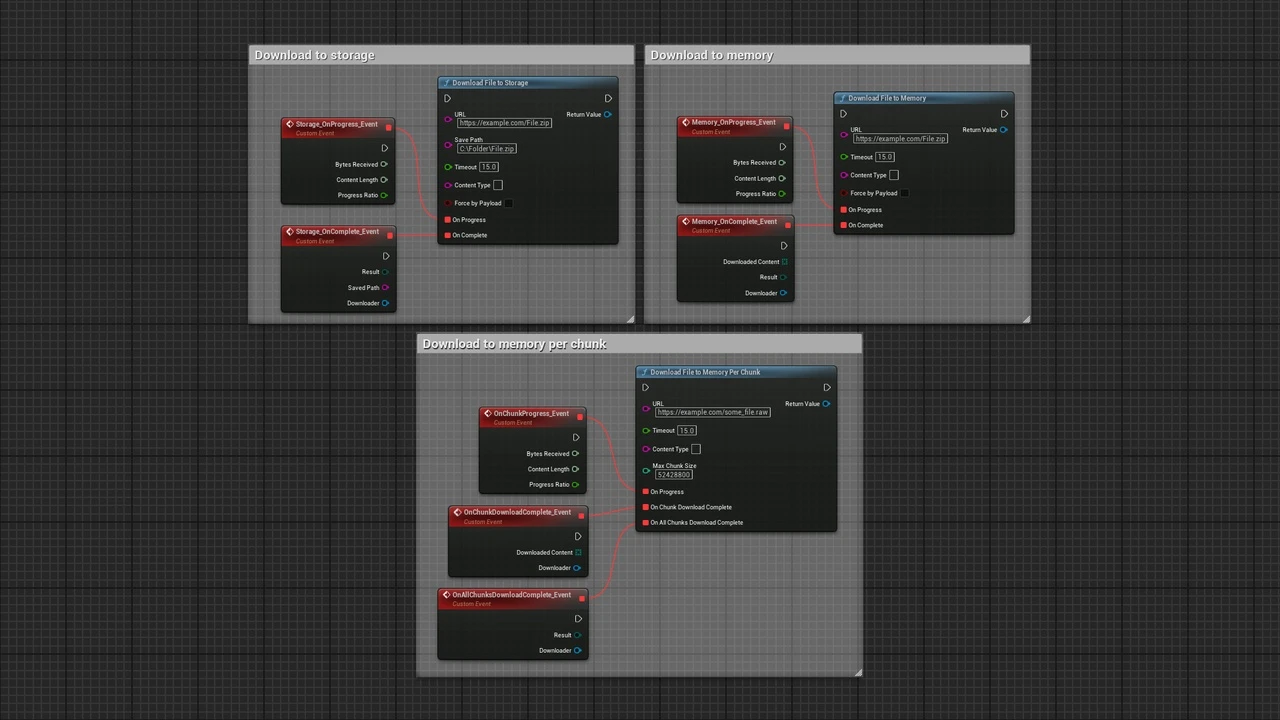Screen dimensions: 1280x720
Task: Click the Downloaded Content pin on OnChunkDownloadComplete_Event
Action: coord(578,552)
